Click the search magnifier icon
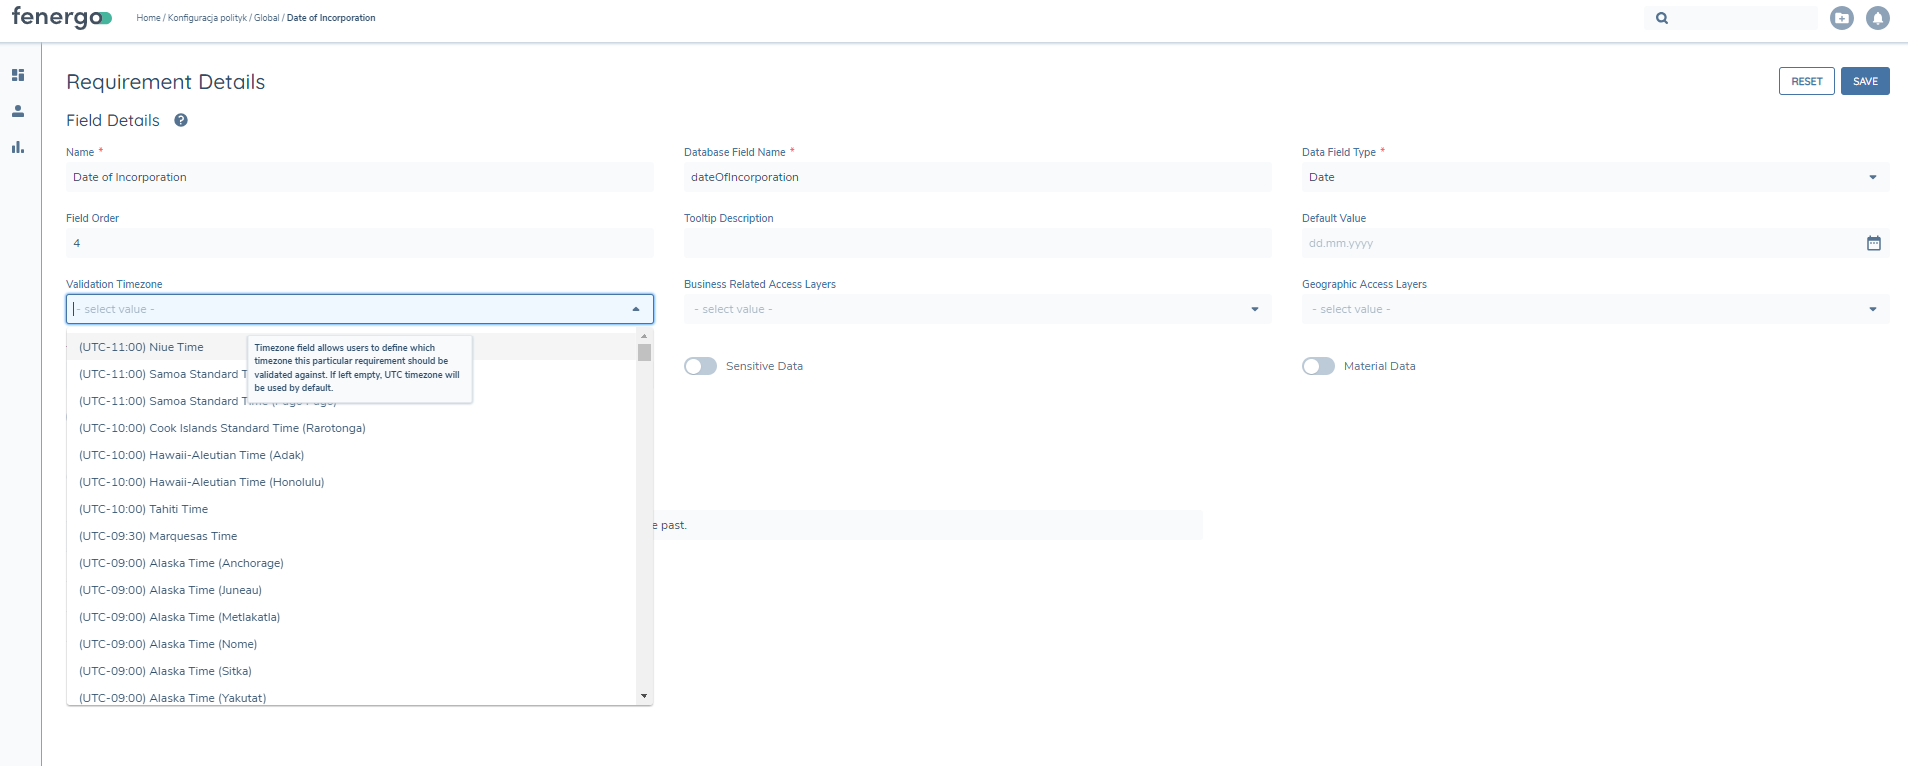 [1662, 18]
